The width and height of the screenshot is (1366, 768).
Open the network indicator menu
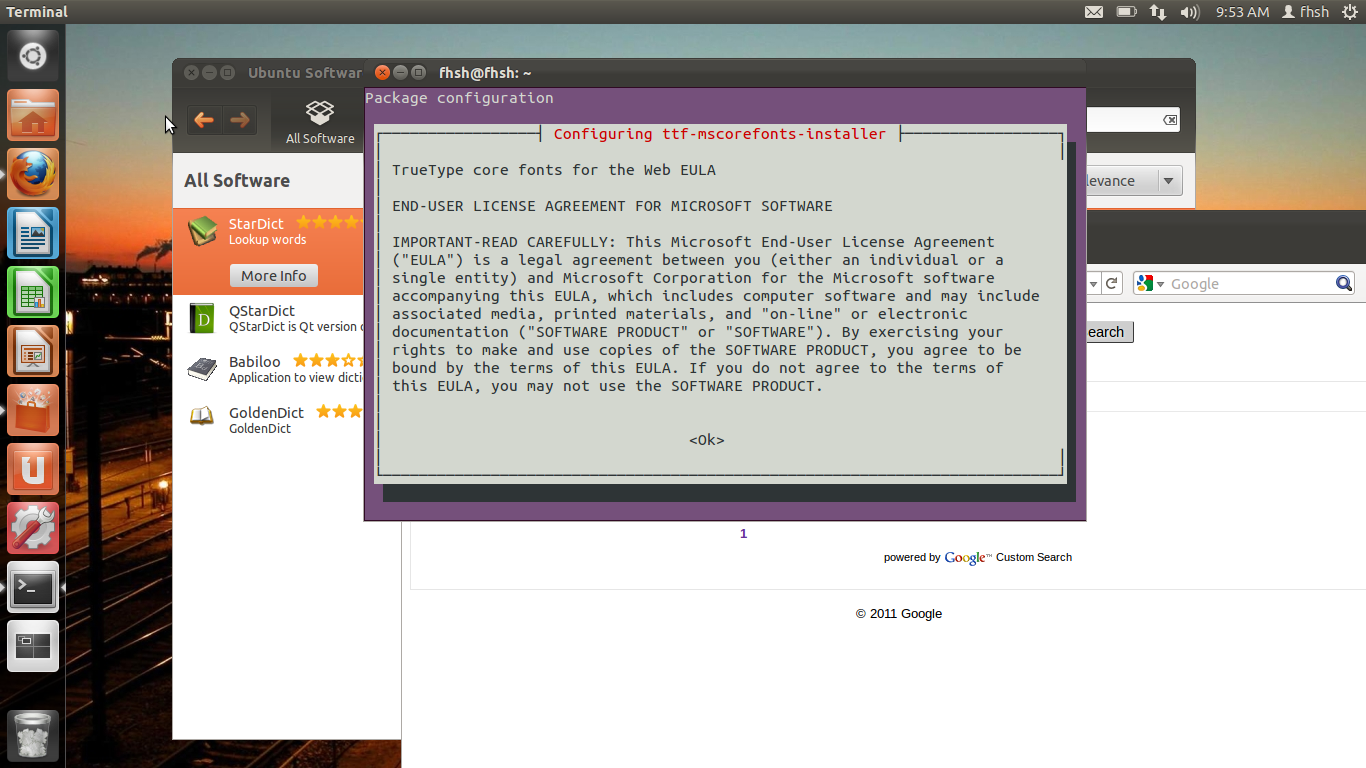point(1158,12)
